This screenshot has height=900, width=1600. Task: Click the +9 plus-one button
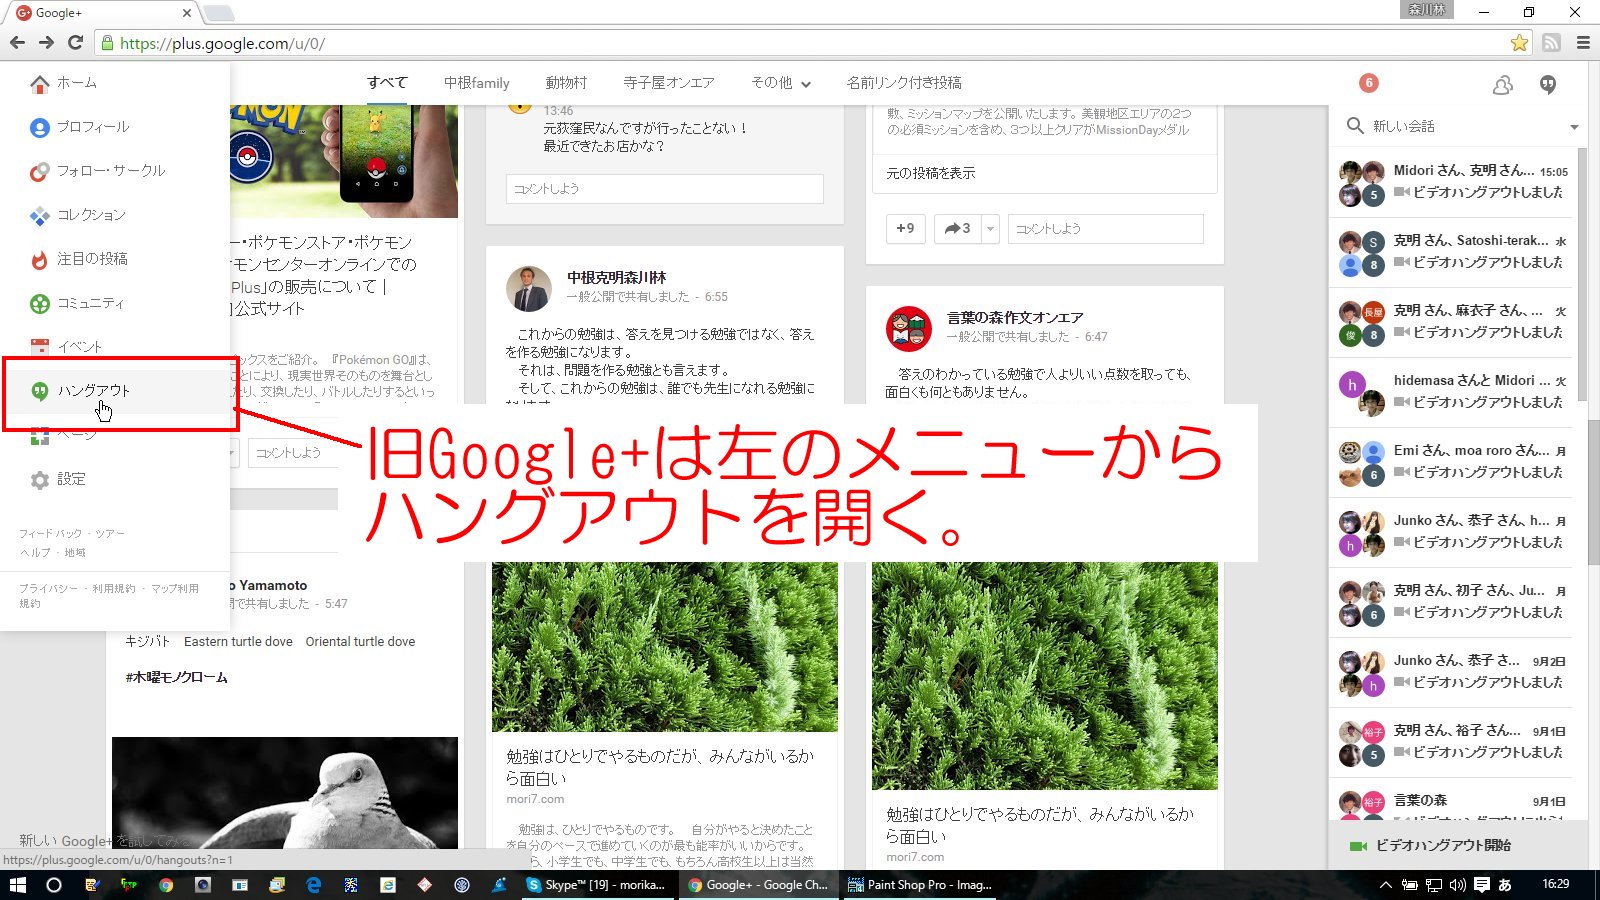click(x=905, y=229)
